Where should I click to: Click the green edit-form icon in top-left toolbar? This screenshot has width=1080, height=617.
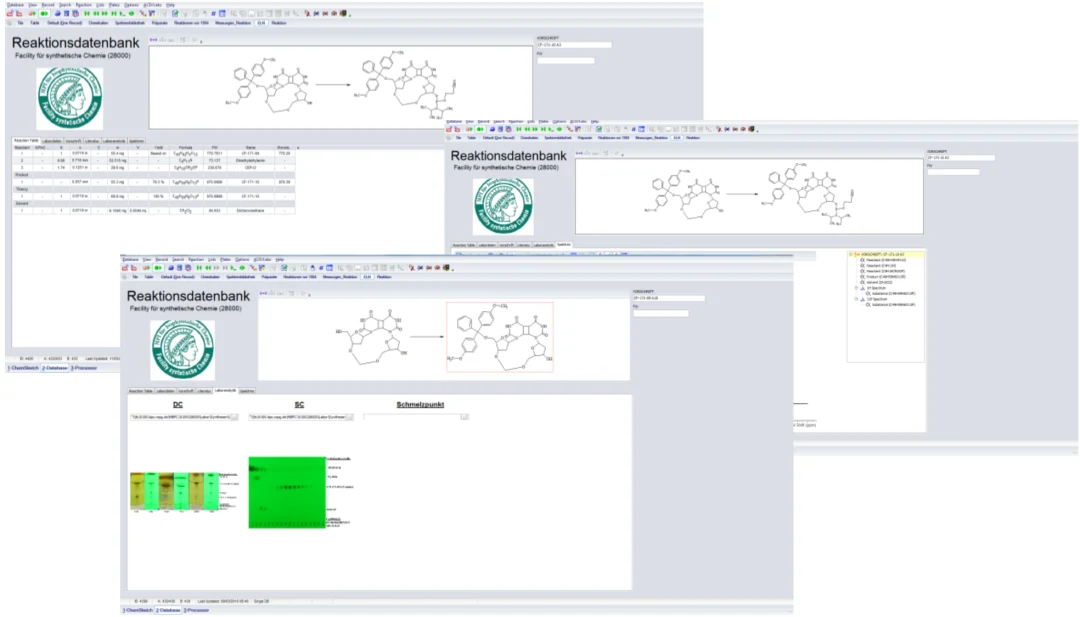[x=175, y=13]
